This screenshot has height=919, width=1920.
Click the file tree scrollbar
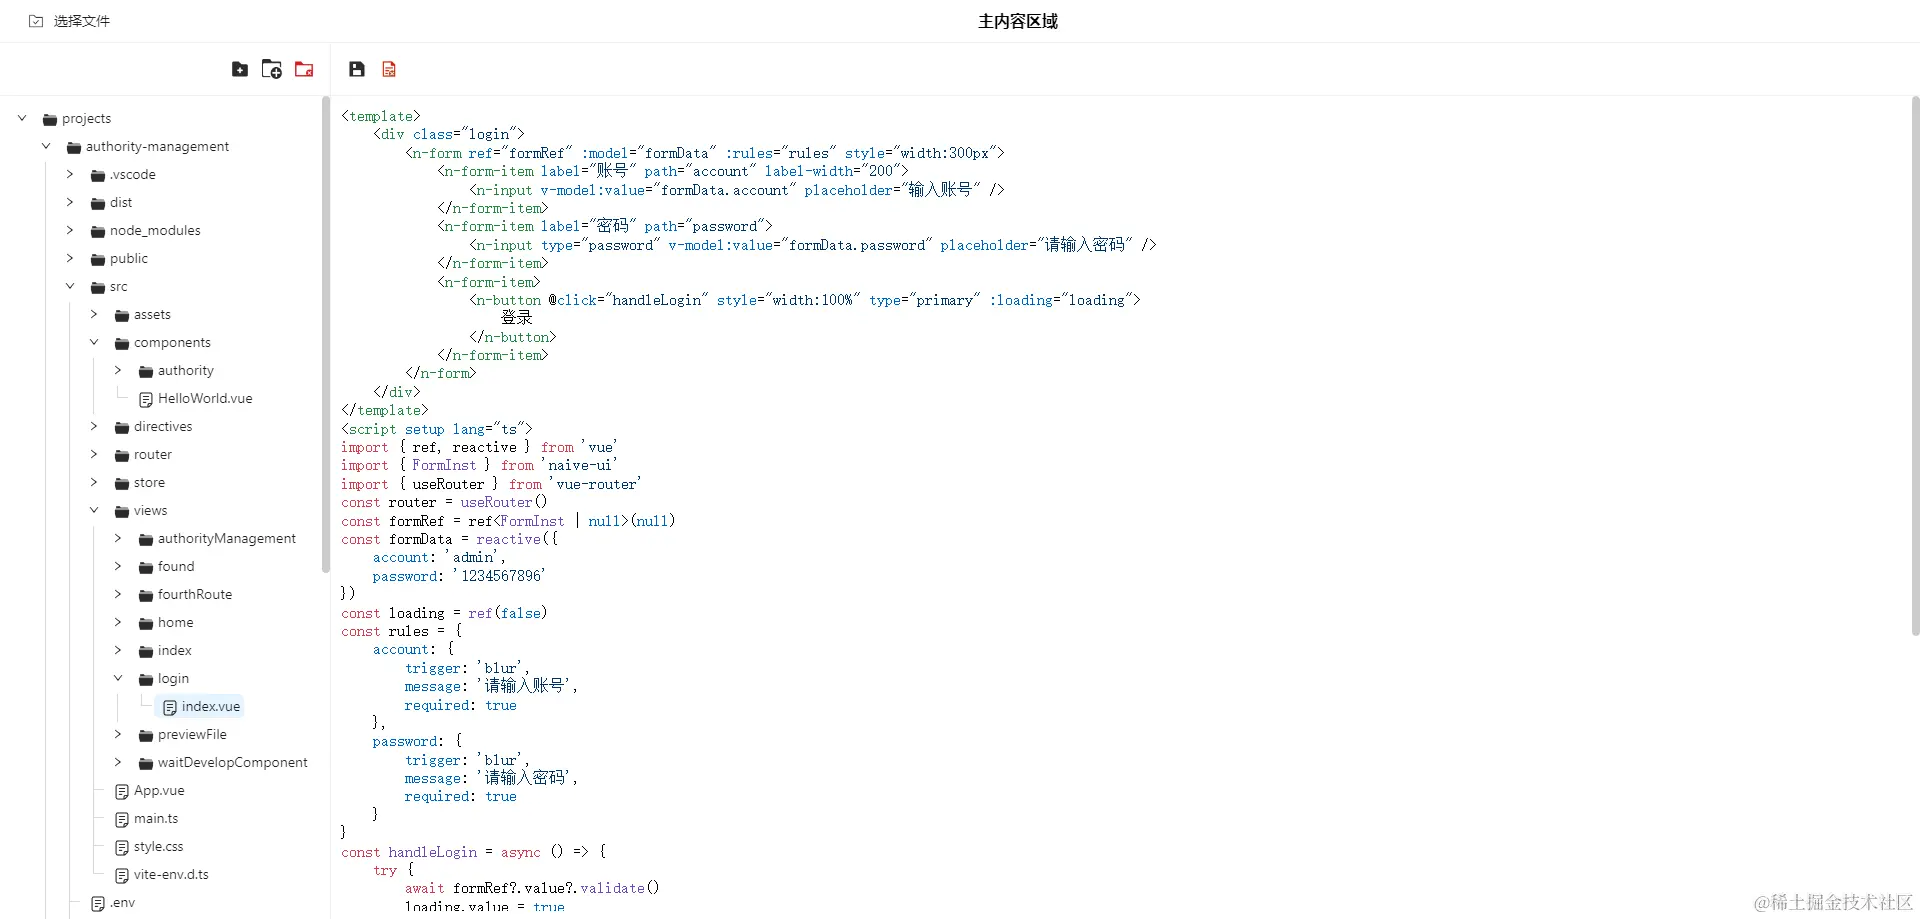pyautogui.click(x=325, y=340)
